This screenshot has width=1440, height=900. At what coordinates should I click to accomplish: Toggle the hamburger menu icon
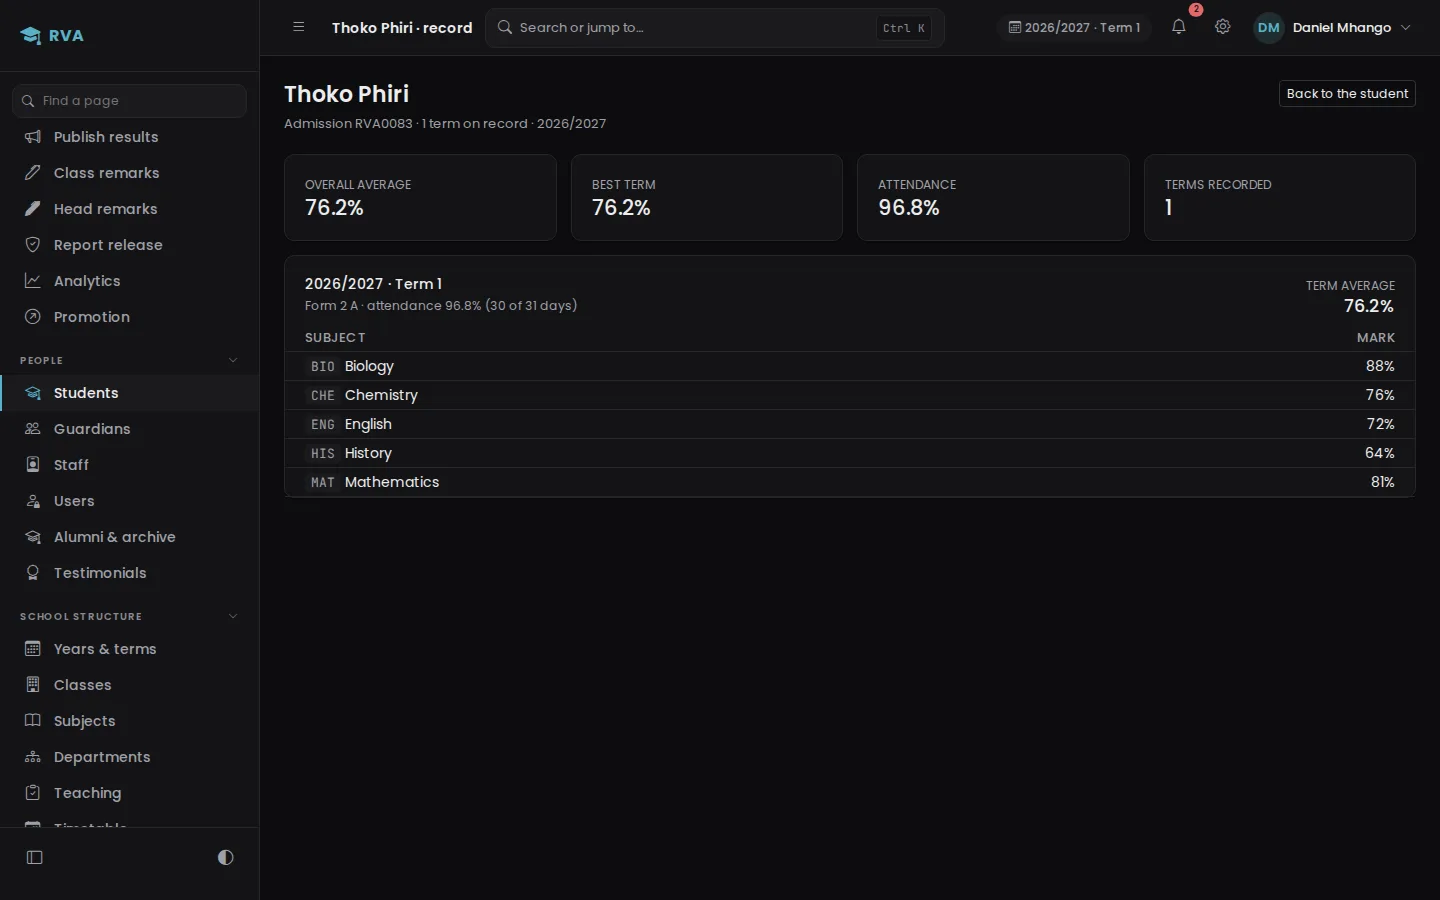298,27
